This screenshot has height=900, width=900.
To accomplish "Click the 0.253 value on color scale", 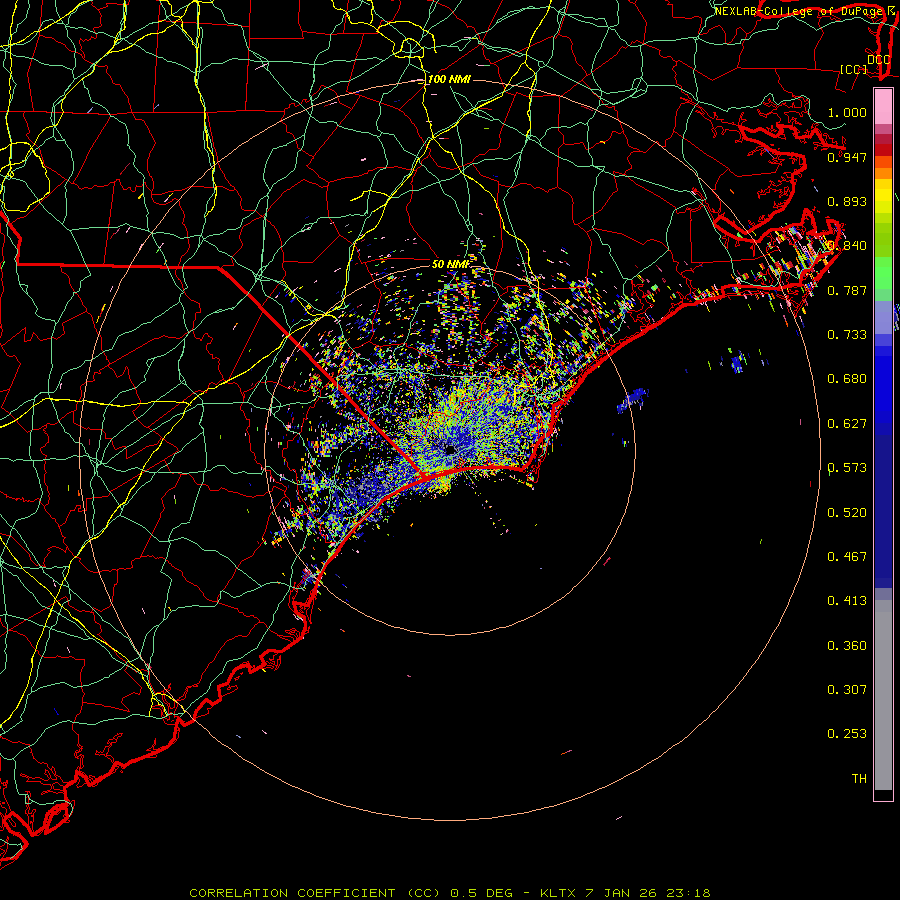I will [x=847, y=734].
